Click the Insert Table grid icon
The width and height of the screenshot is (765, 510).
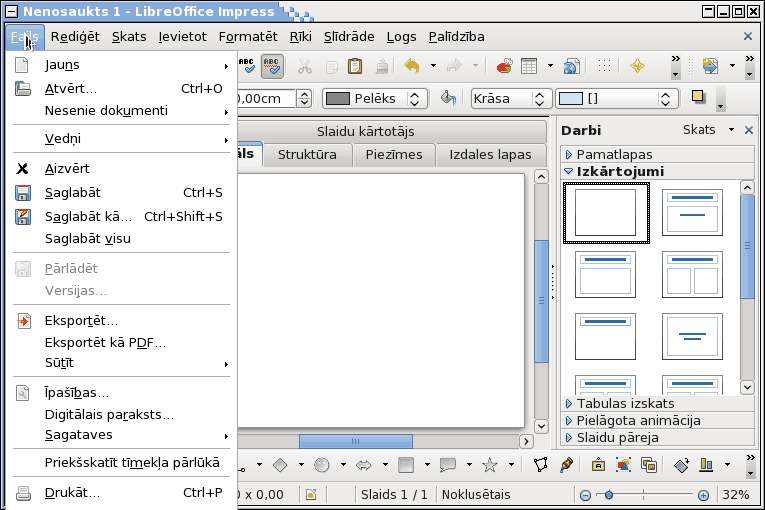(x=529, y=65)
